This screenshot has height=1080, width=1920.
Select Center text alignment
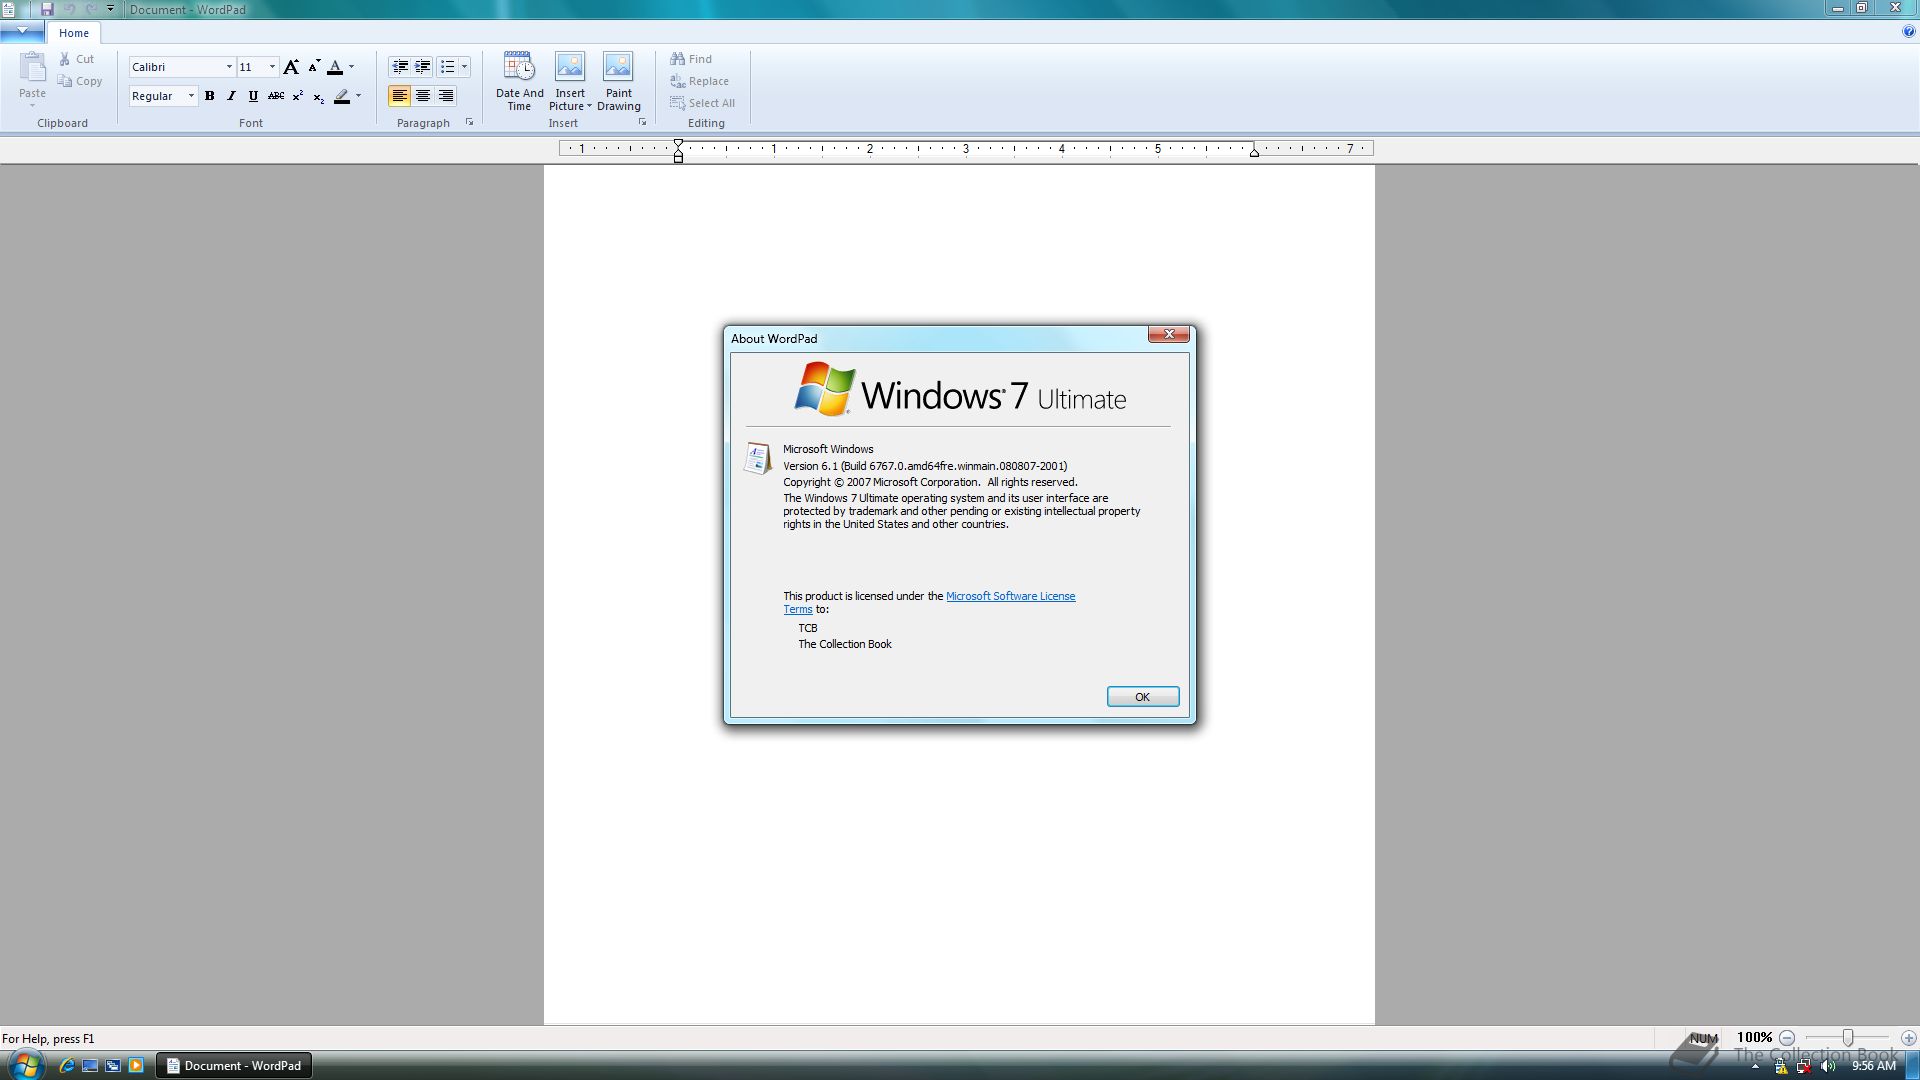tap(423, 96)
